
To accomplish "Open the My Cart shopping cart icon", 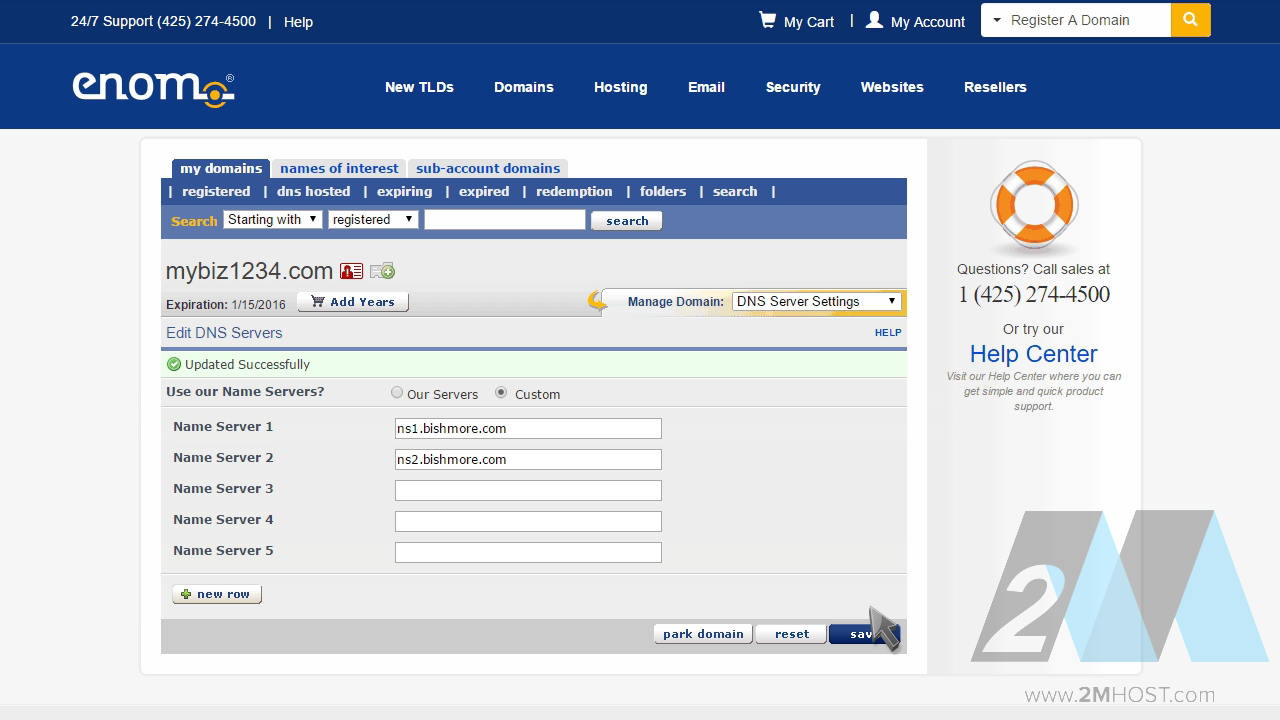I will pos(767,20).
